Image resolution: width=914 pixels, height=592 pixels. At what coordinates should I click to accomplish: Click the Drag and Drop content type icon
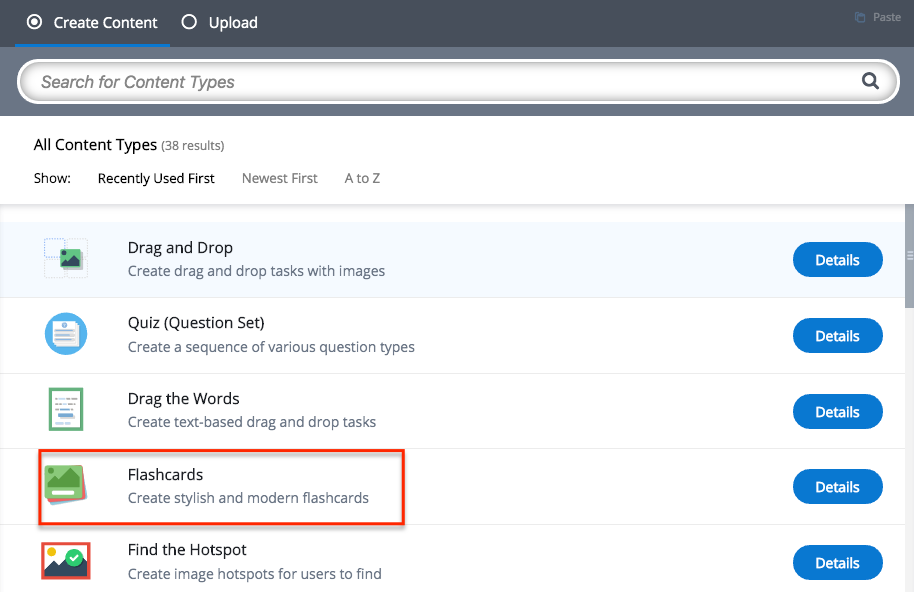(x=66, y=258)
